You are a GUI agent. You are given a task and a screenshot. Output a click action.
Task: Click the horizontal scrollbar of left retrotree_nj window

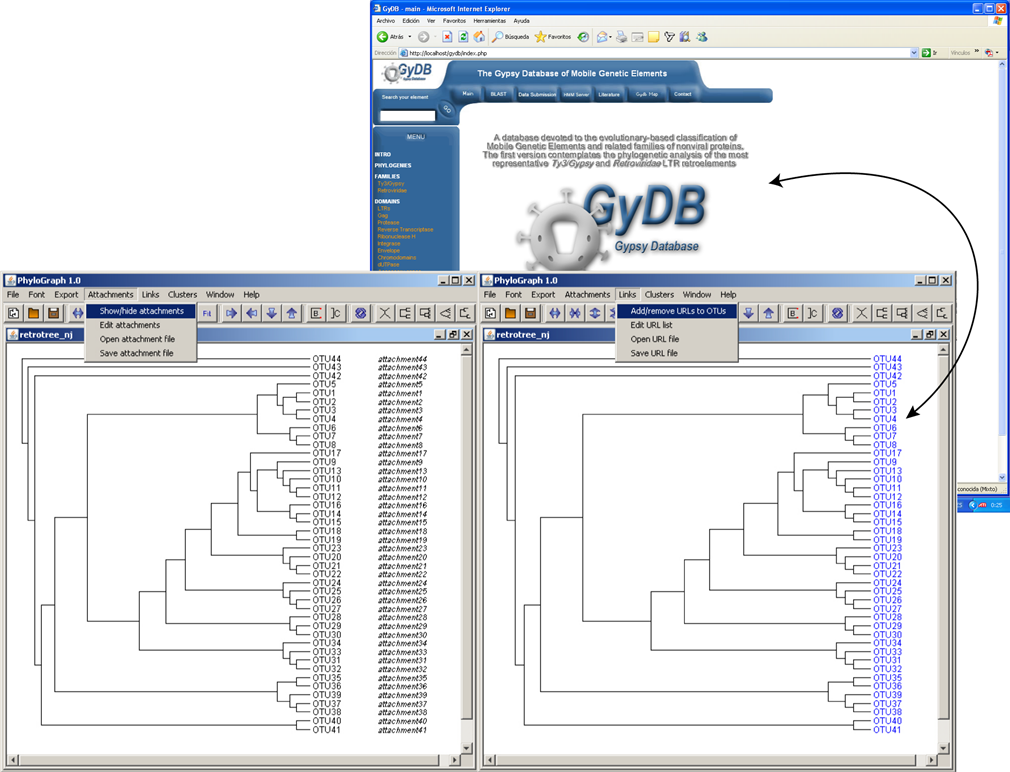(x=234, y=760)
